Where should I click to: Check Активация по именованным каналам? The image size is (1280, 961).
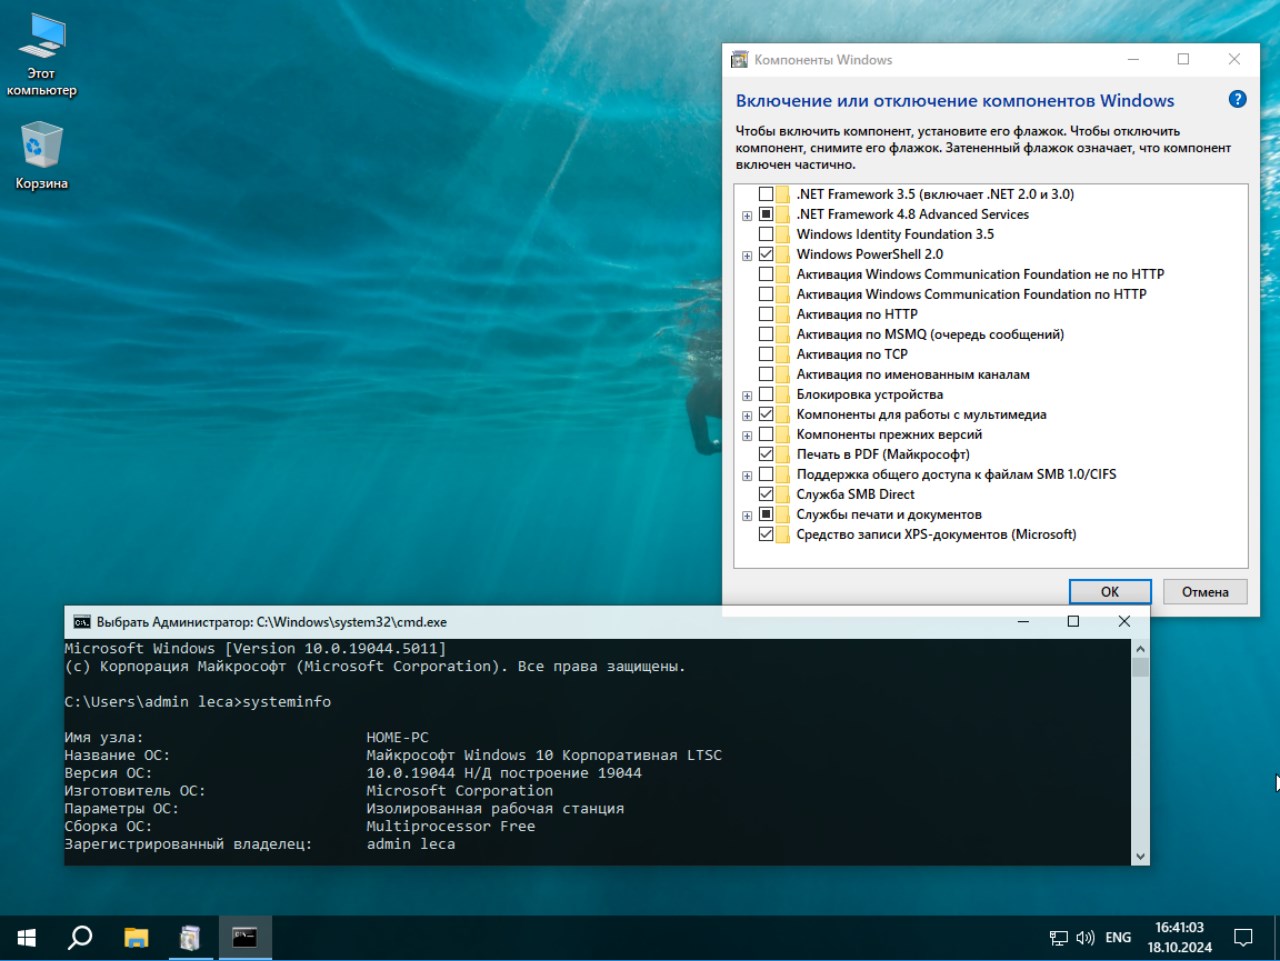(x=766, y=374)
